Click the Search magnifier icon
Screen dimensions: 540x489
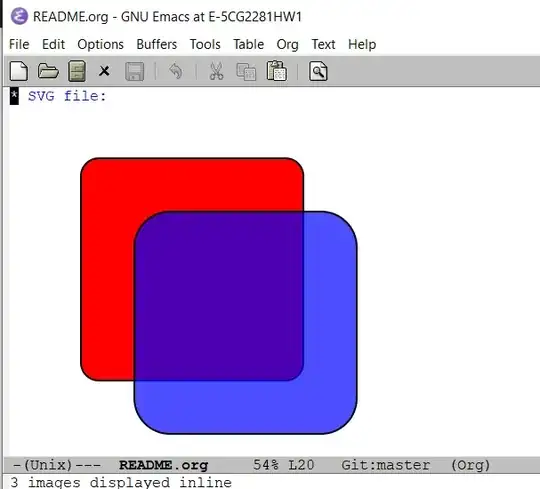pyautogui.click(x=318, y=71)
